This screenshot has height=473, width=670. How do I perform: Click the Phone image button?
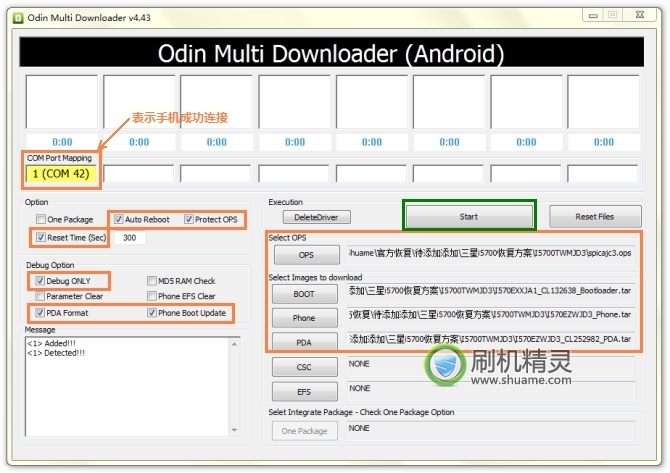click(x=304, y=318)
